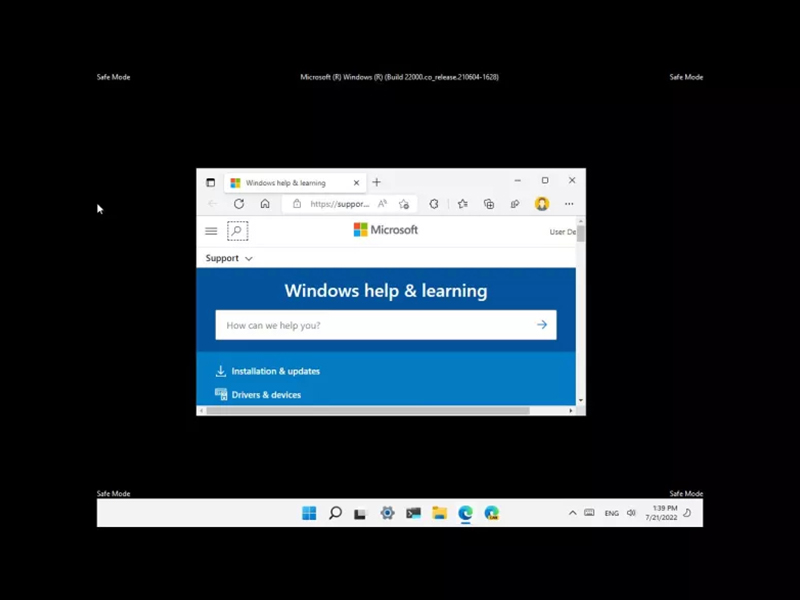This screenshot has height=600, width=800.
Task: Open the ENG language switcher
Action: tap(611, 513)
